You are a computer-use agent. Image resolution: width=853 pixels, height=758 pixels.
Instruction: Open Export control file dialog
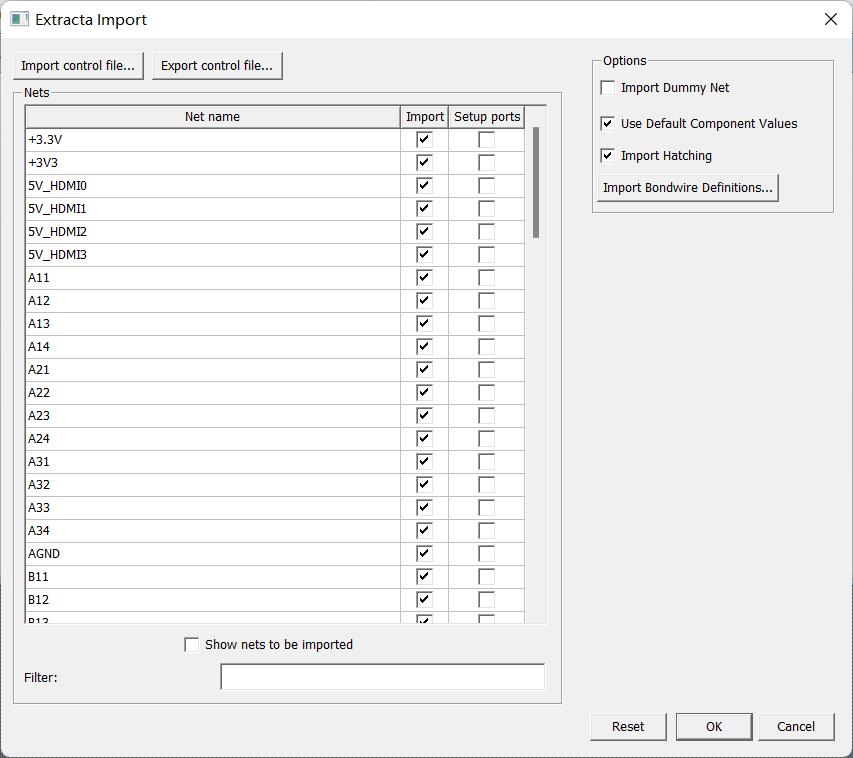[x=216, y=65]
